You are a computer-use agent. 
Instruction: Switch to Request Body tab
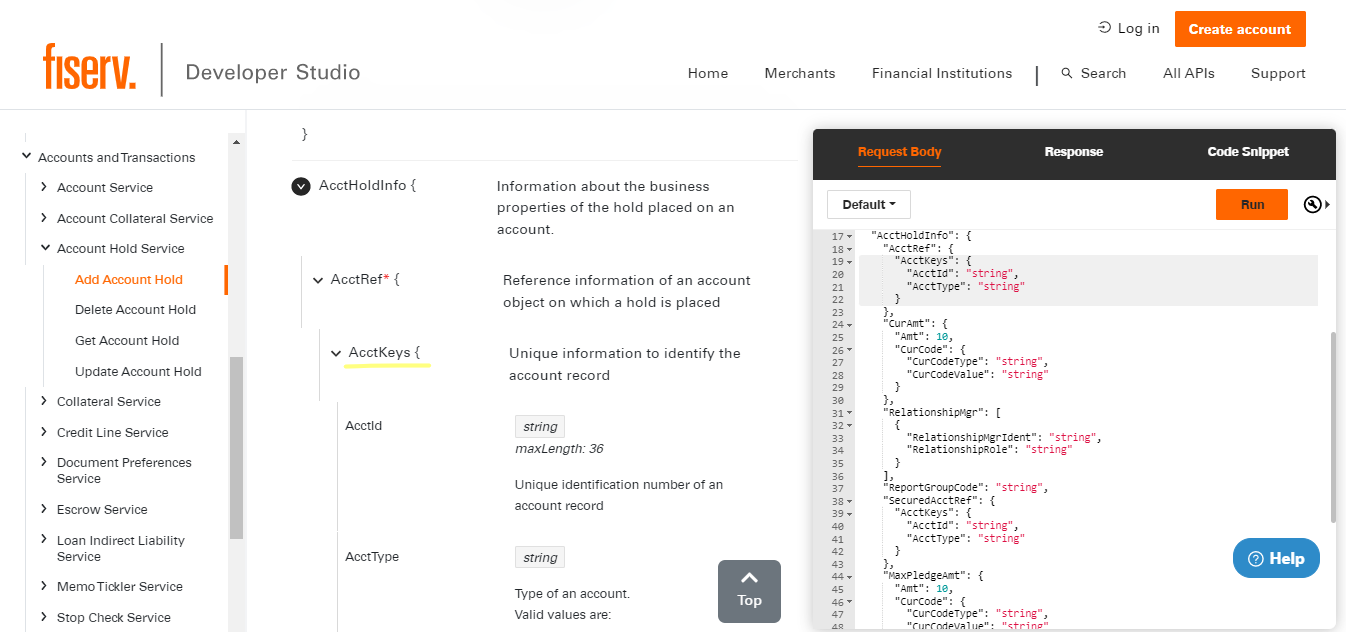(899, 152)
